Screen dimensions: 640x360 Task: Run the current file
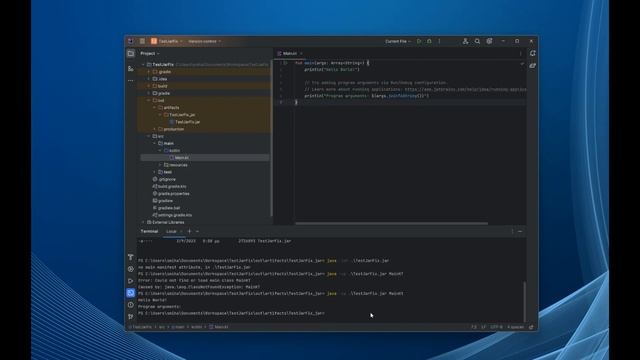[419, 41]
